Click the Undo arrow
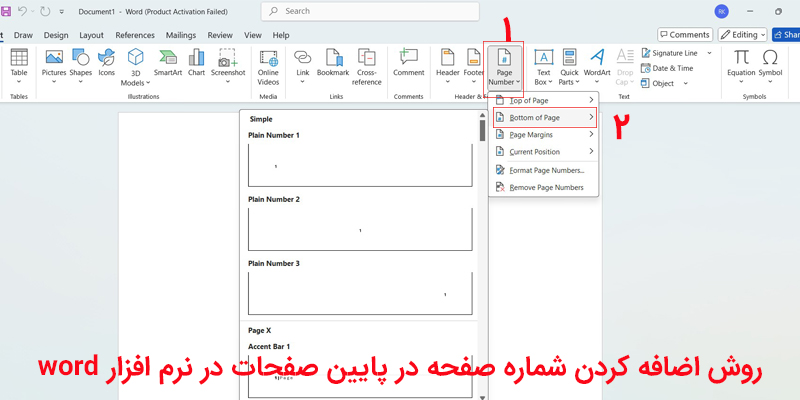The image size is (800, 400). [x=22, y=11]
